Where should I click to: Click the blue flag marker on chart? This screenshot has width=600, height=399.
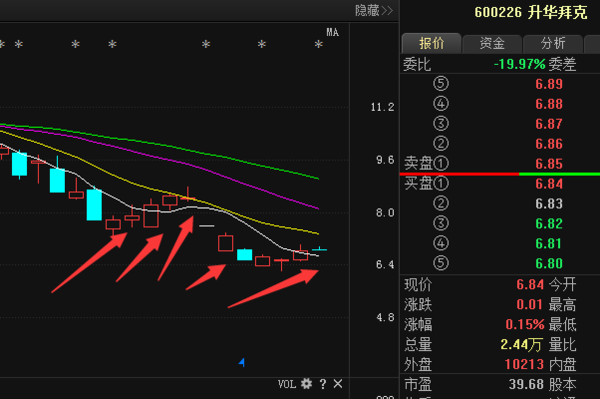242,362
